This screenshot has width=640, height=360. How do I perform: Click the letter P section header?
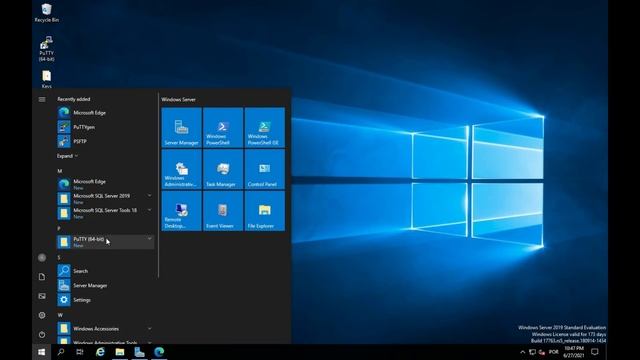tap(59, 229)
